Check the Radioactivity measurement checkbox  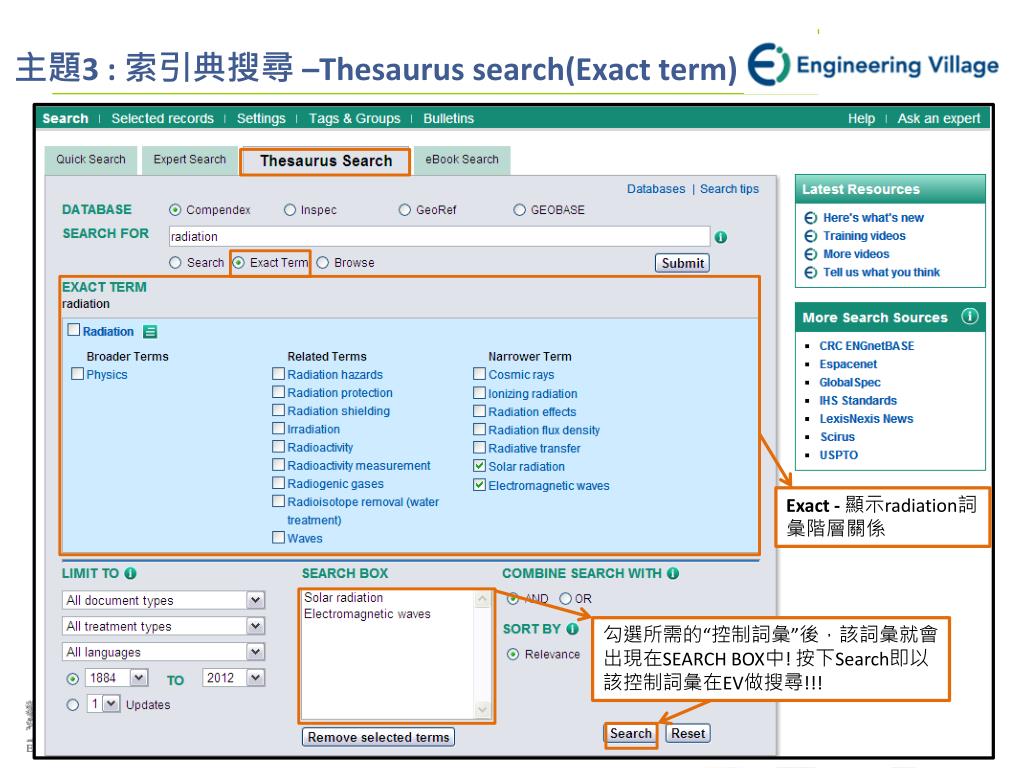point(279,464)
